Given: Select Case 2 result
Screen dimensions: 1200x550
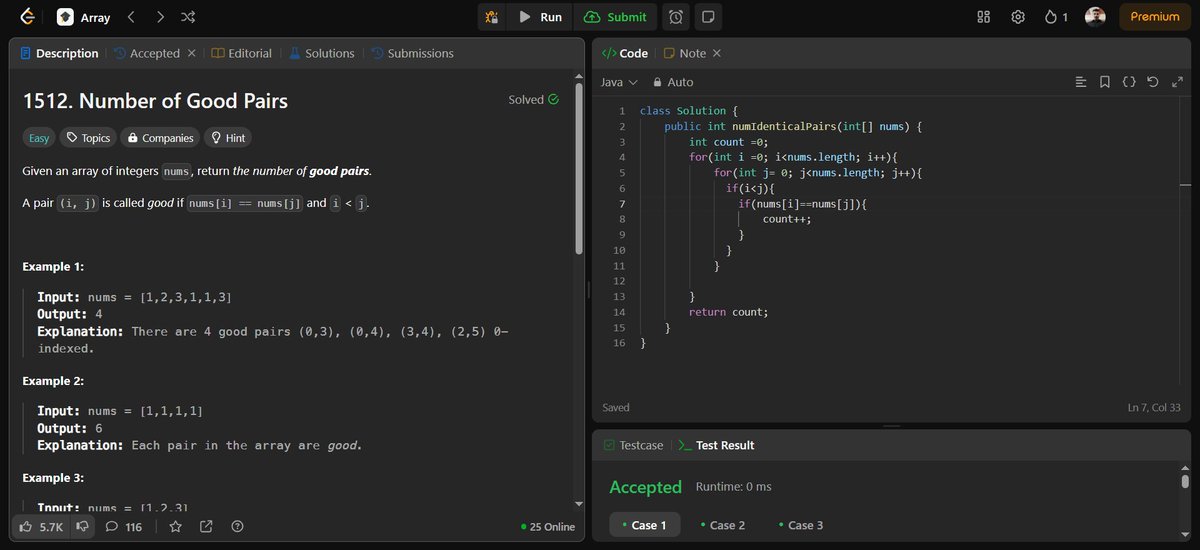Looking at the screenshot, I should coord(723,525).
